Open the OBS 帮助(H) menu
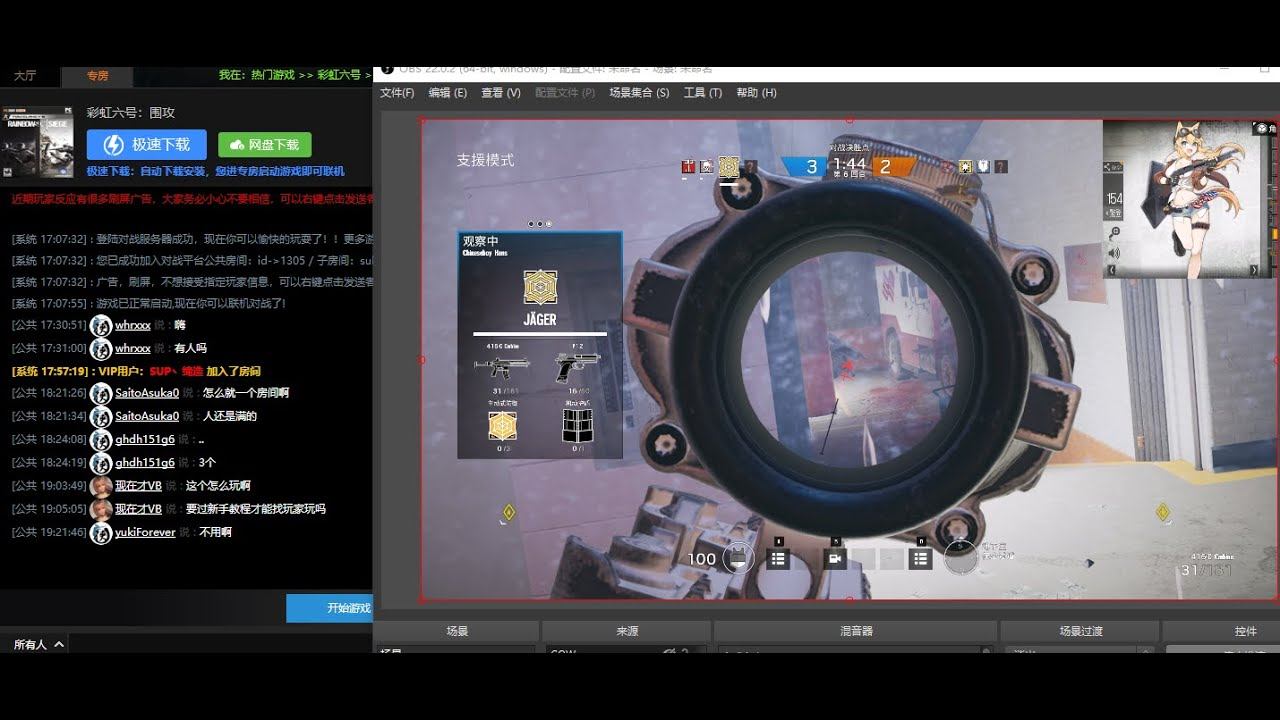This screenshot has height=720, width=1280. point(756,93)
